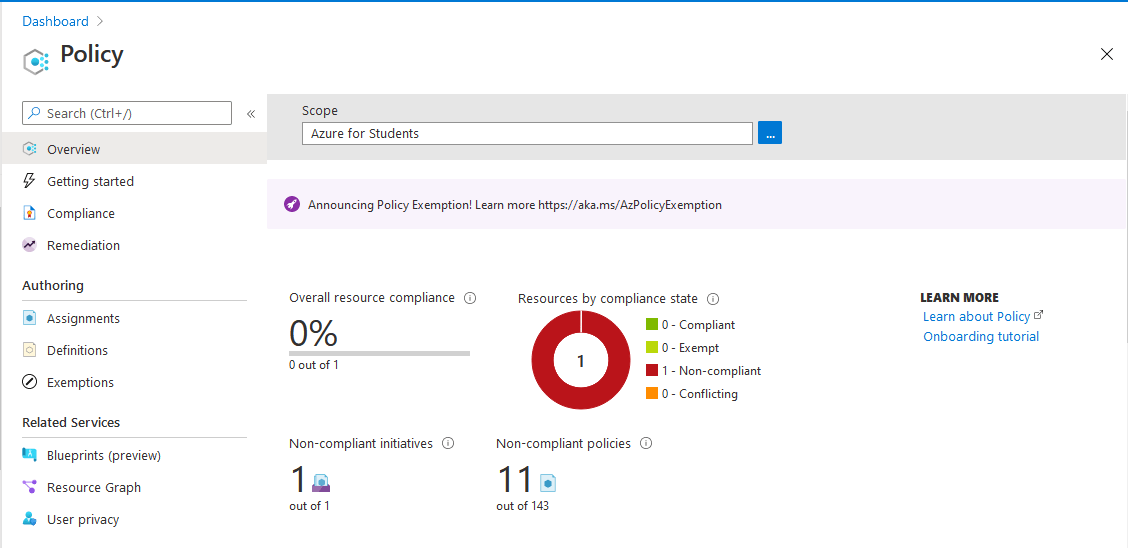Click the Getting started lightning icon
Viewport: 1128px width, 548px height.
29,181
